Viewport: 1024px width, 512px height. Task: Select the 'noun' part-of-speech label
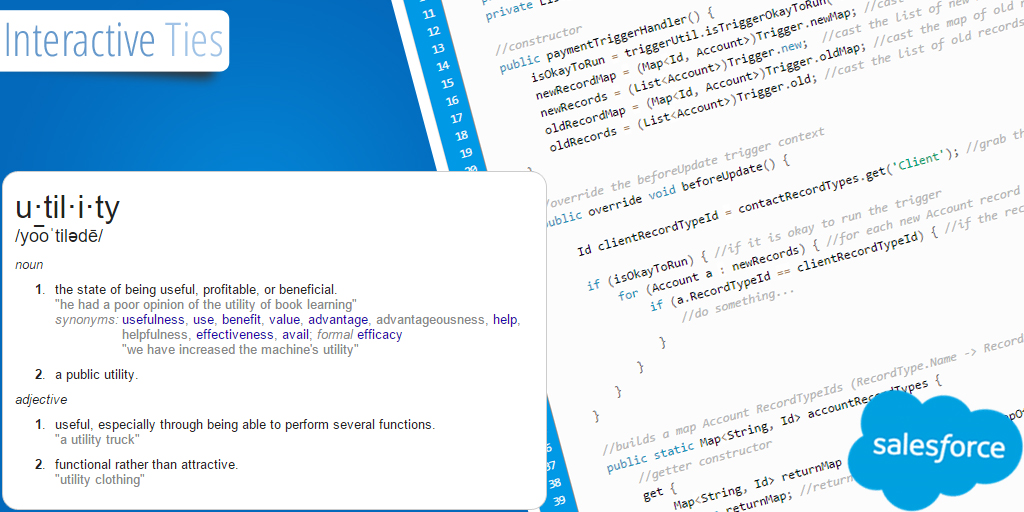point(29,265)
